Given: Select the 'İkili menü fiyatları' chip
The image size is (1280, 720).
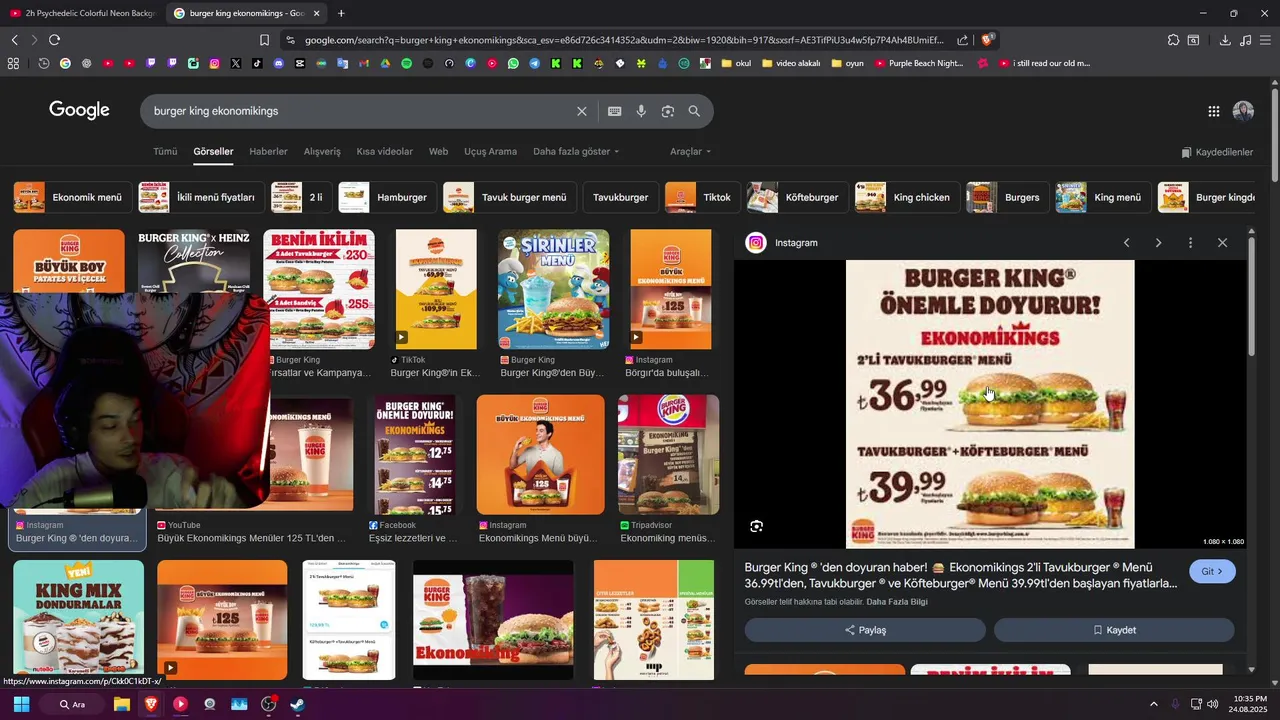Looking at the screenshot, I should 201,197.
